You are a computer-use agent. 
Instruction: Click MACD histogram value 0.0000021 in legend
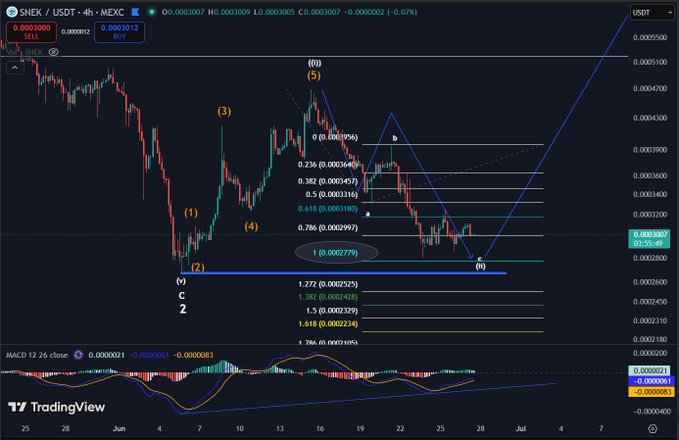tap(106, 355)
